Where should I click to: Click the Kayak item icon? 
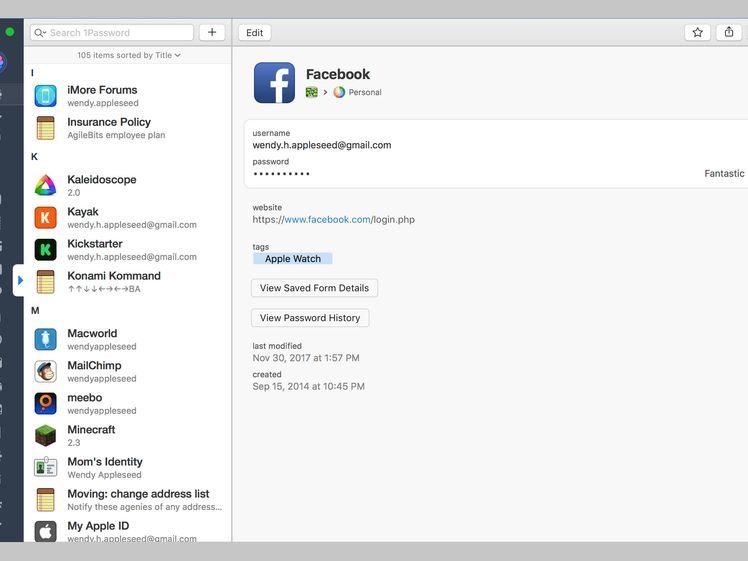click(45, 218)
